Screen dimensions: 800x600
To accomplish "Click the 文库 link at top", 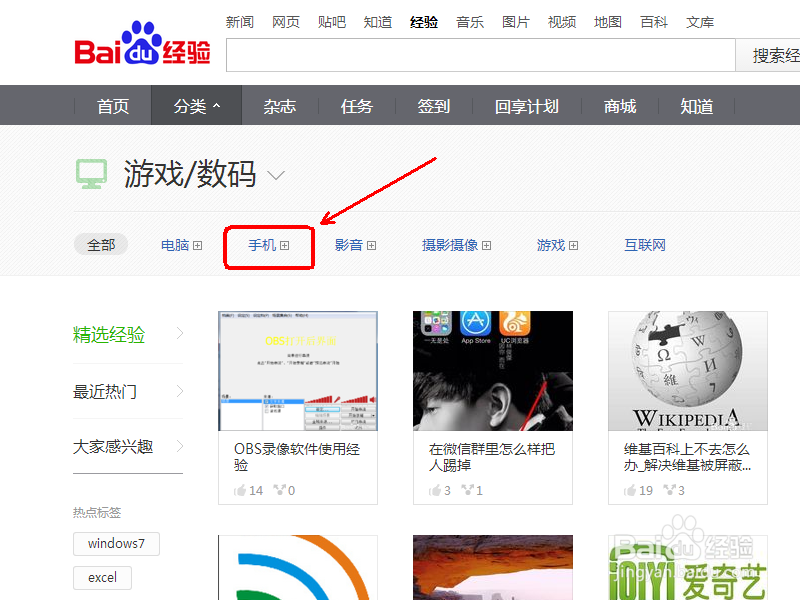I will 700,22.
